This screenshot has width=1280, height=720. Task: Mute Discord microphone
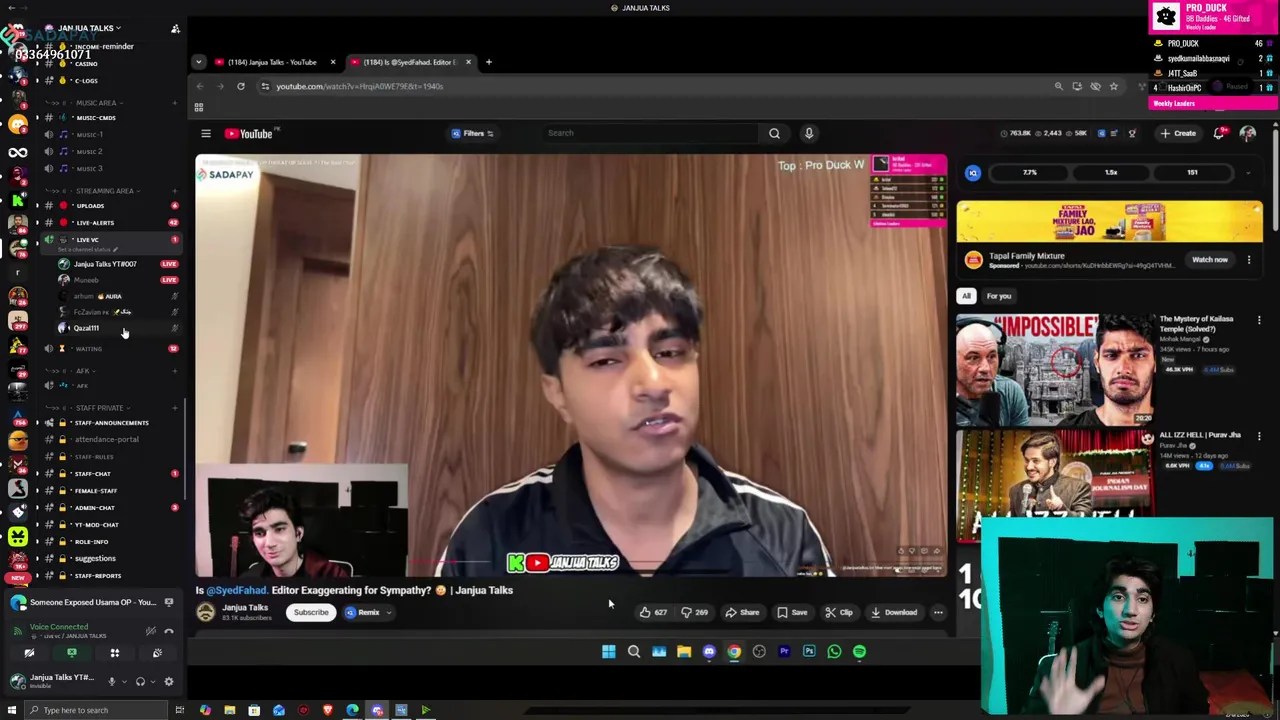[x=112, y=681]
